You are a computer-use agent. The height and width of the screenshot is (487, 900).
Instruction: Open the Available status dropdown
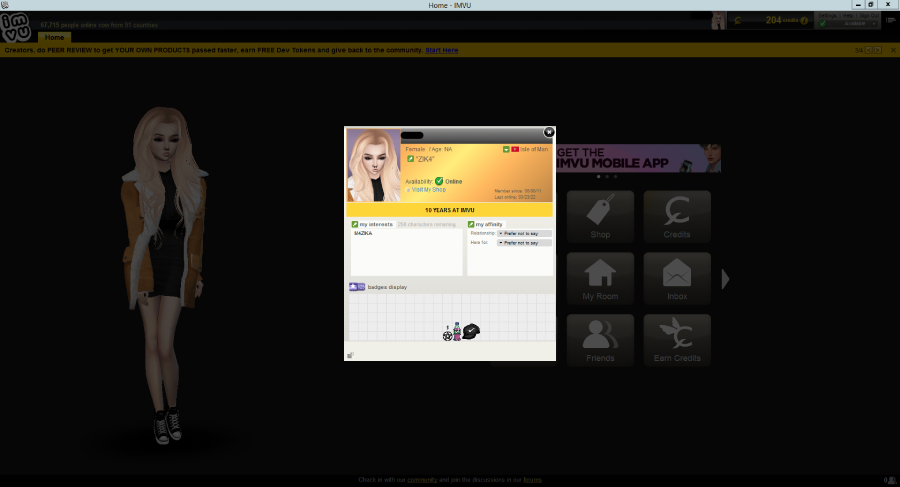click(849, 24)
